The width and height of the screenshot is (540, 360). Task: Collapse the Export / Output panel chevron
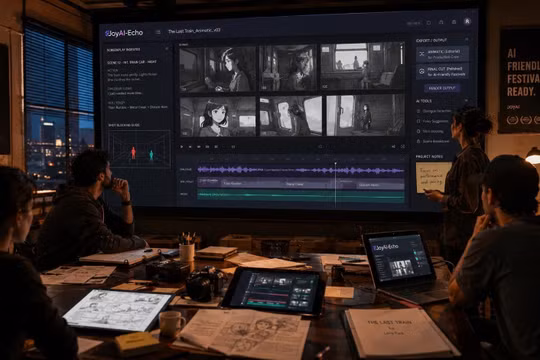pyautogui.click(x=467, y=40)
